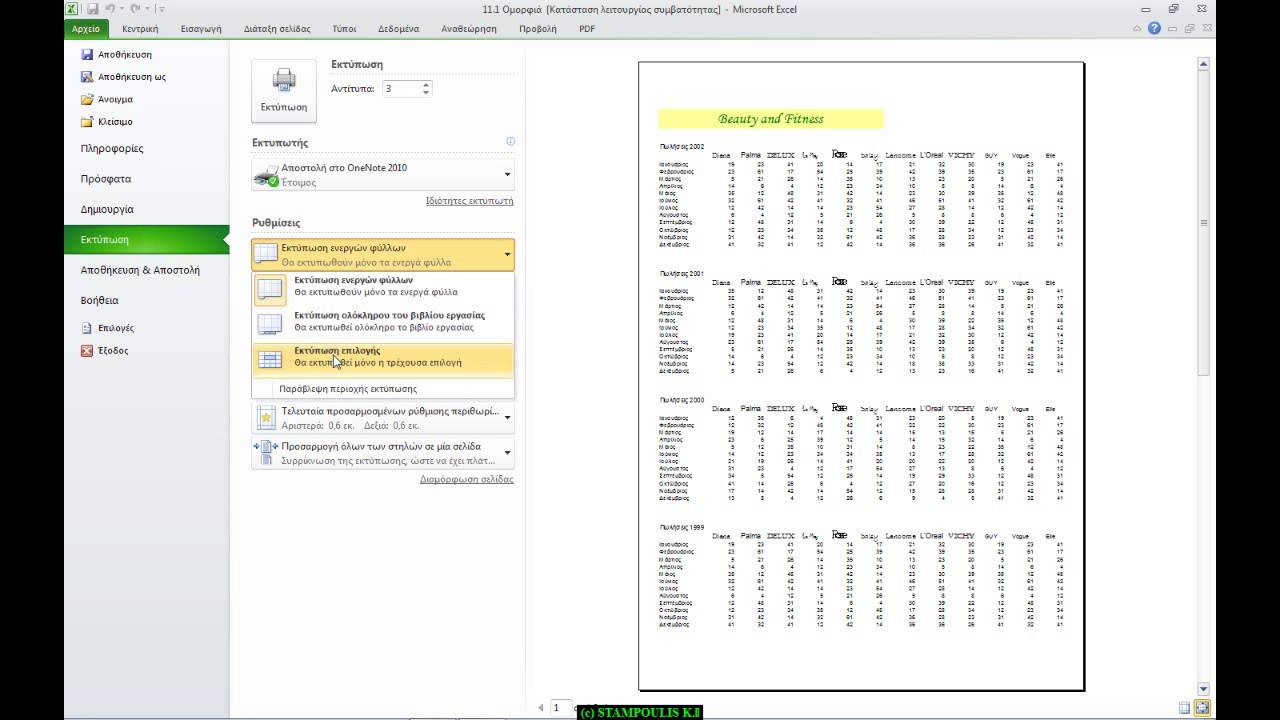
Task: Click the Ιδιότητες εκτυπωτή link
Action: click(x=469, y=201)
